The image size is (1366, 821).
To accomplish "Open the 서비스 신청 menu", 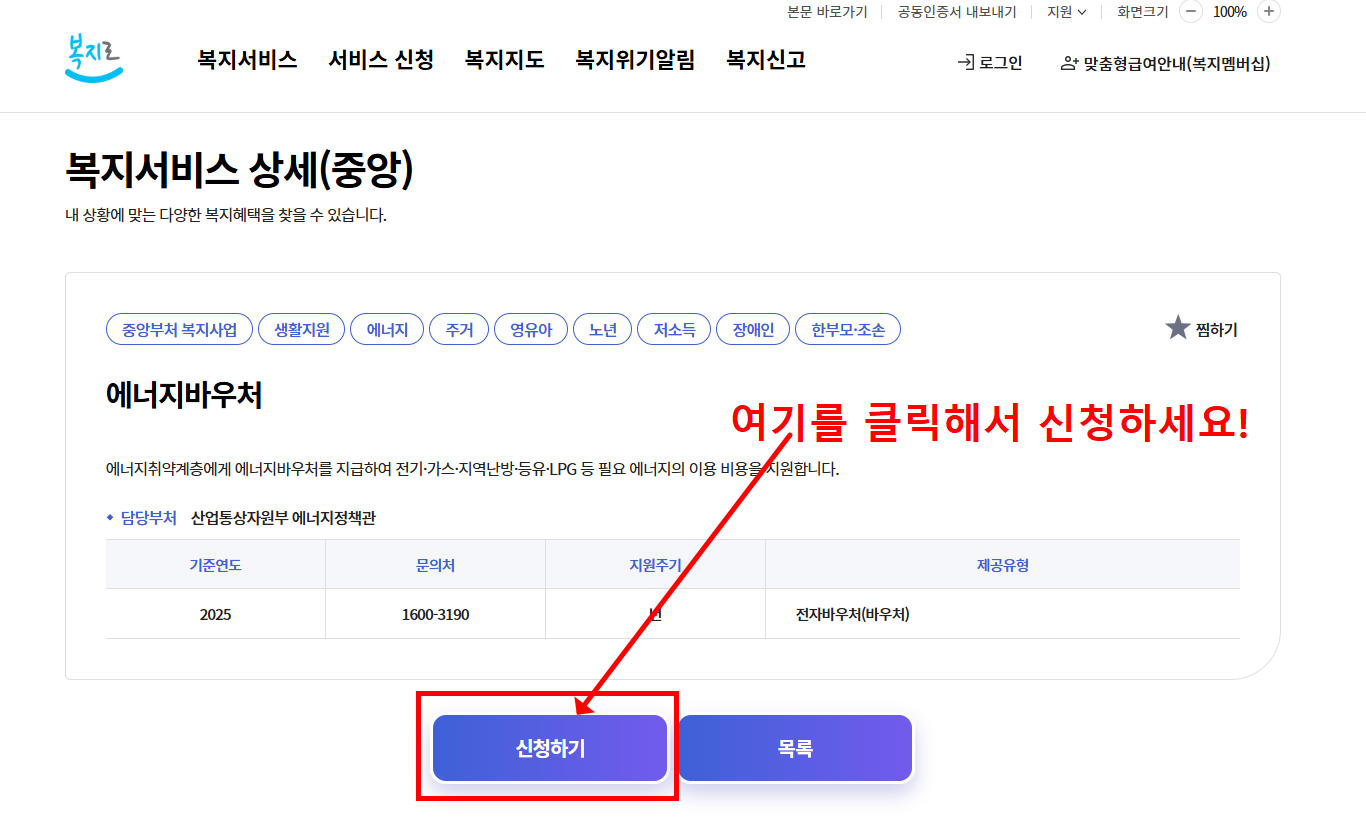I will (x=380, y=60).
